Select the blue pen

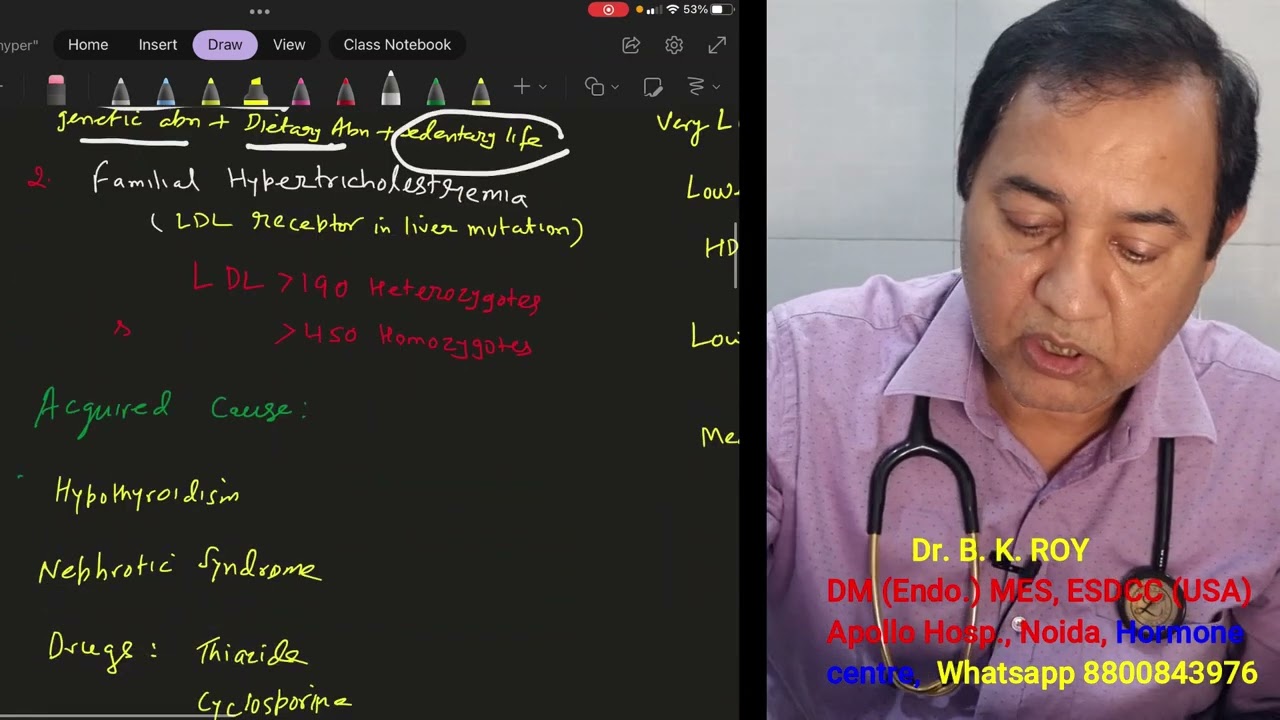165,92
